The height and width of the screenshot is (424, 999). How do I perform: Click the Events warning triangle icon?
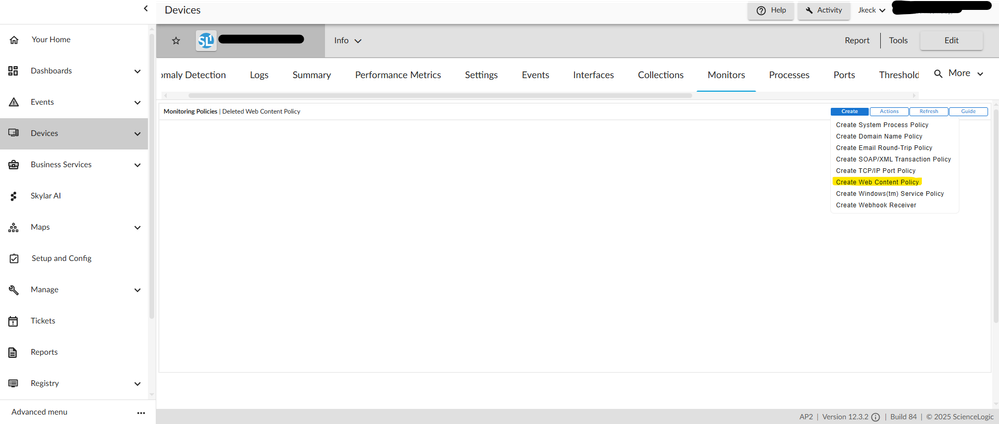click(13, 102)
